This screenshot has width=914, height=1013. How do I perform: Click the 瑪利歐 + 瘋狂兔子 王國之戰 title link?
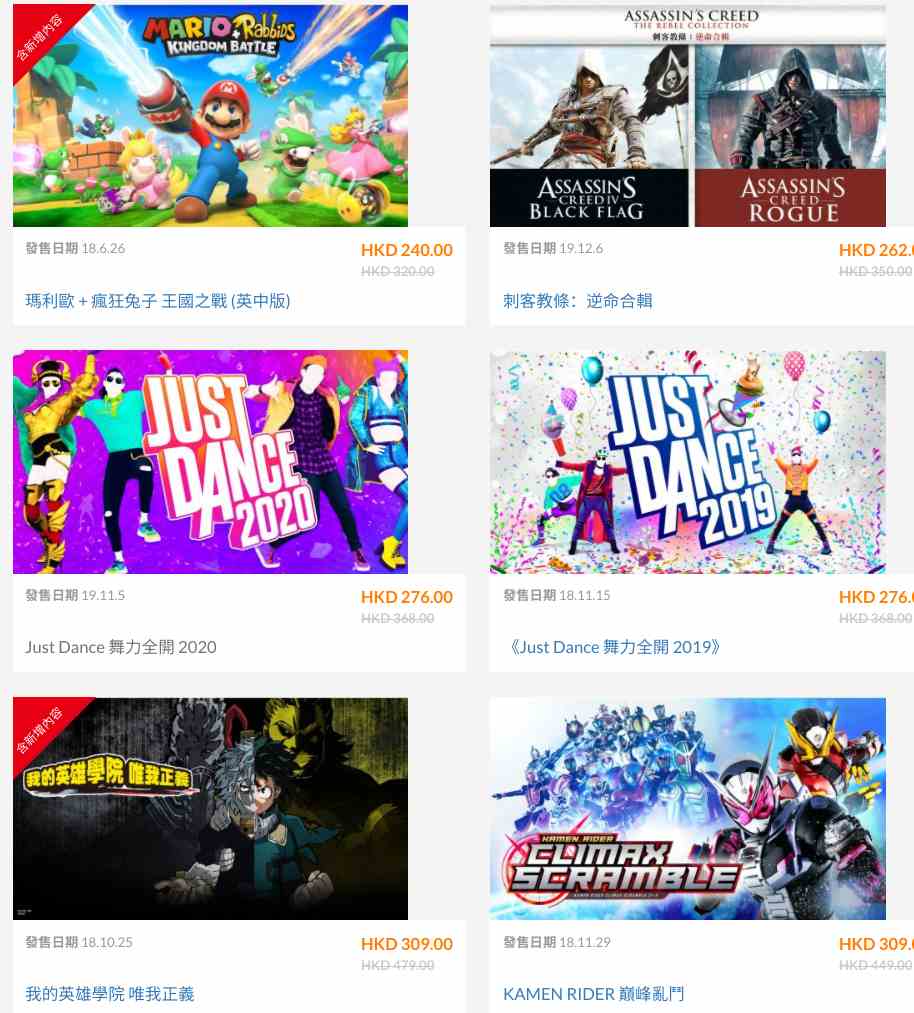point(158,300)
